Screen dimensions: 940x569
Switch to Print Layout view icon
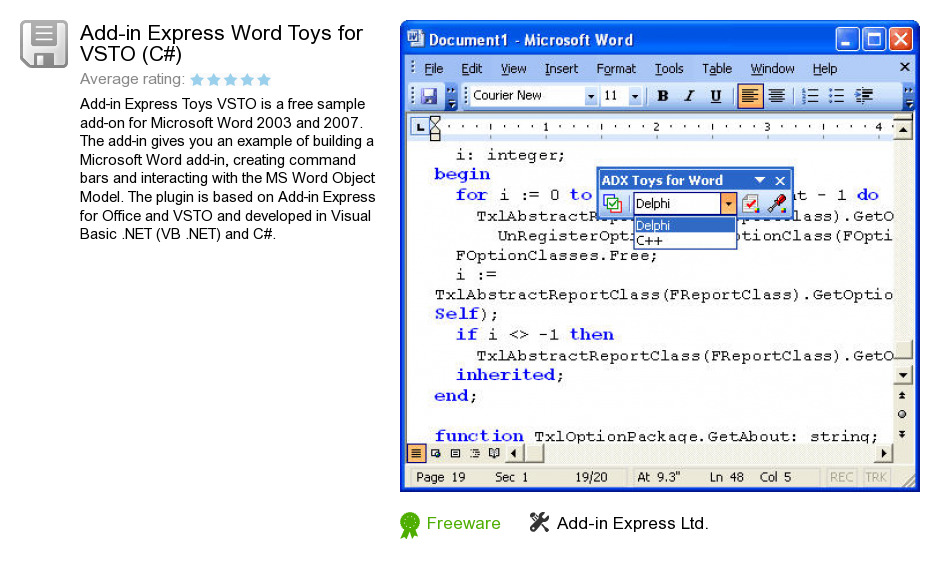[x=455, y=453]
